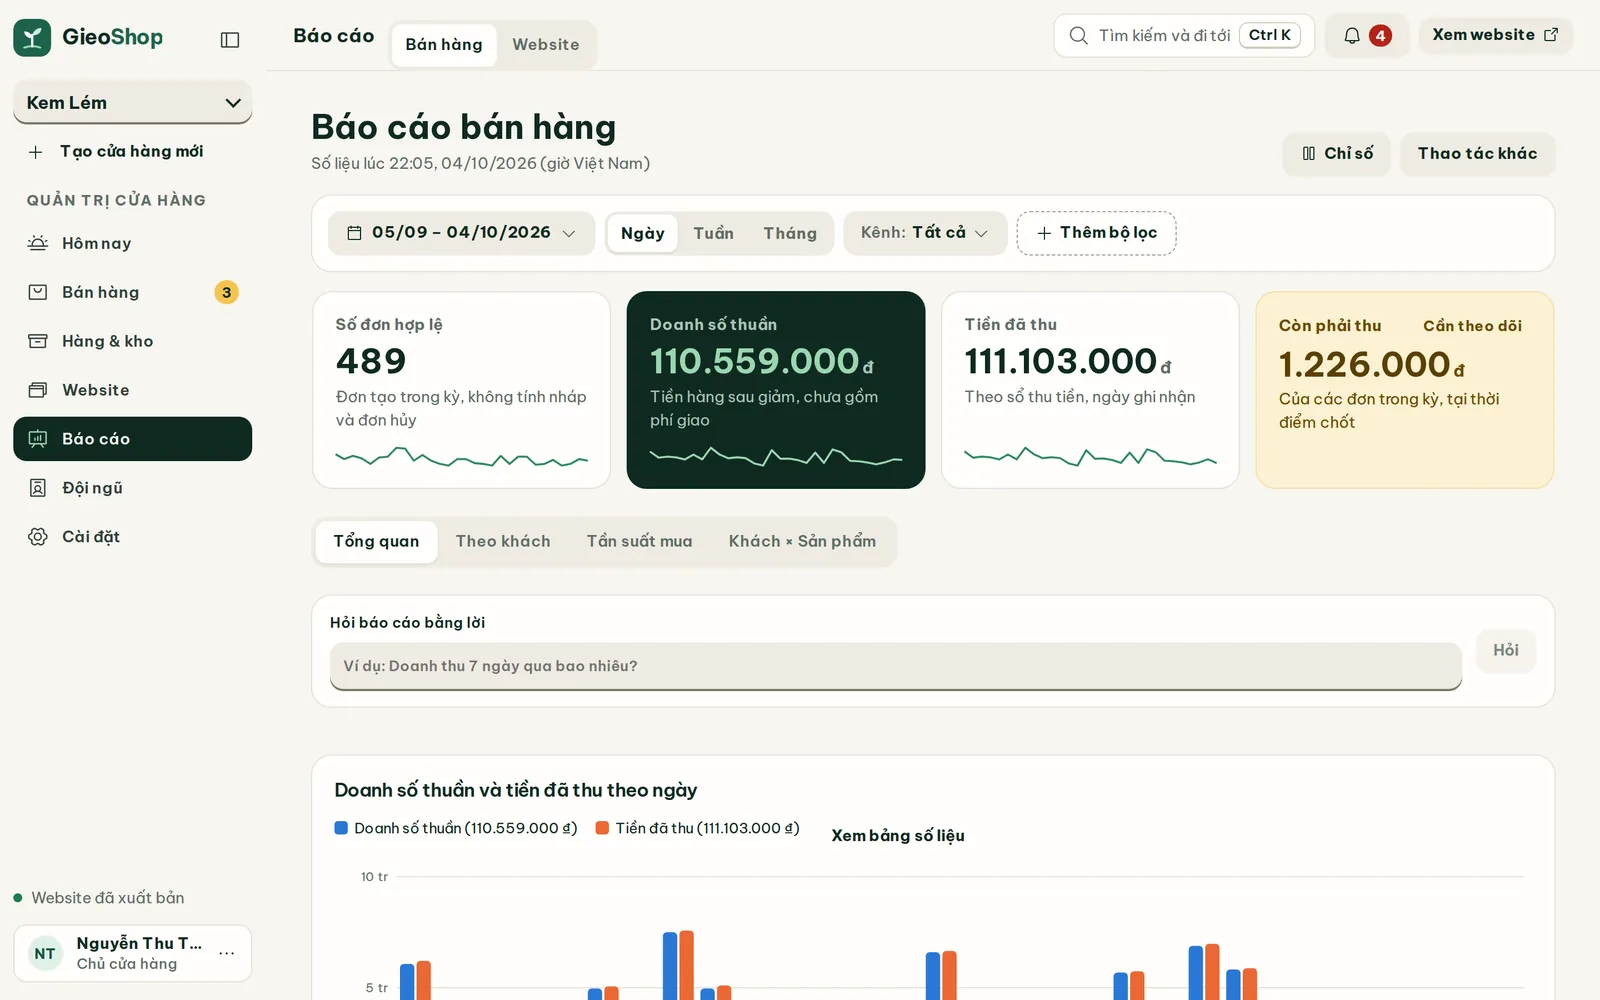Select the Bán hàng top tab

pos(444,45)
